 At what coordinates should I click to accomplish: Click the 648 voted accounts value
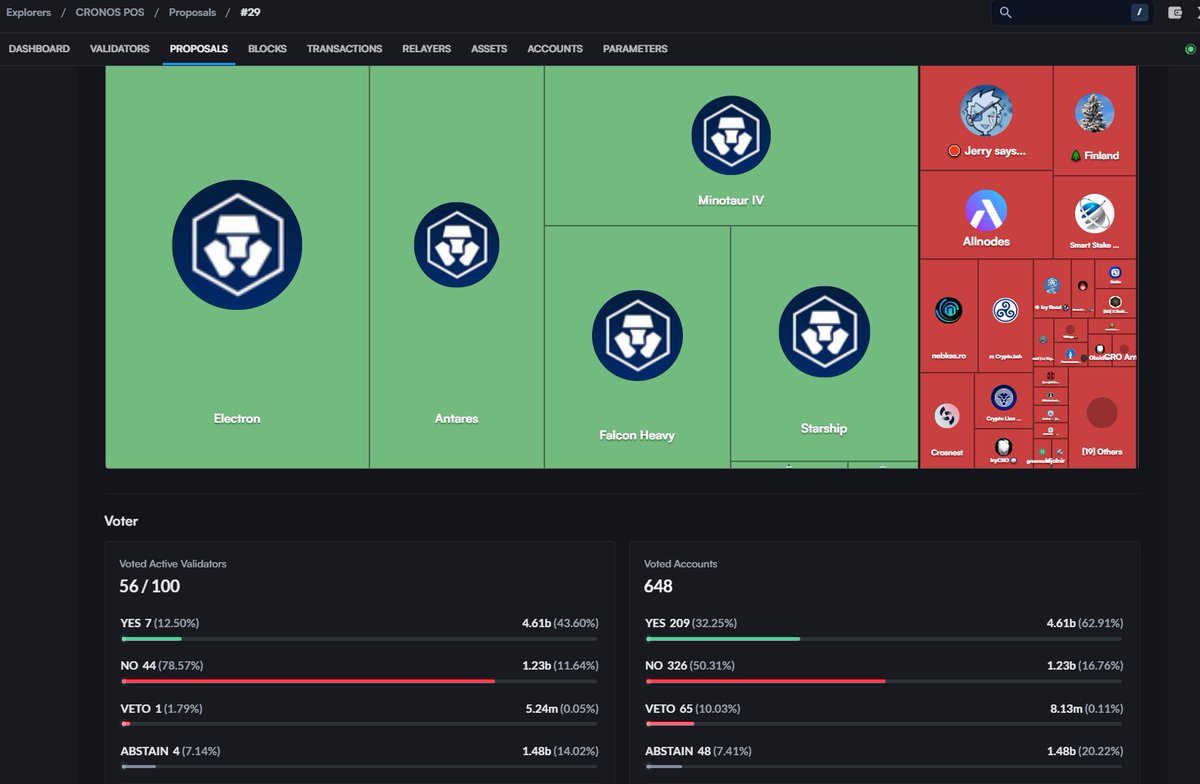click(658, 586)
